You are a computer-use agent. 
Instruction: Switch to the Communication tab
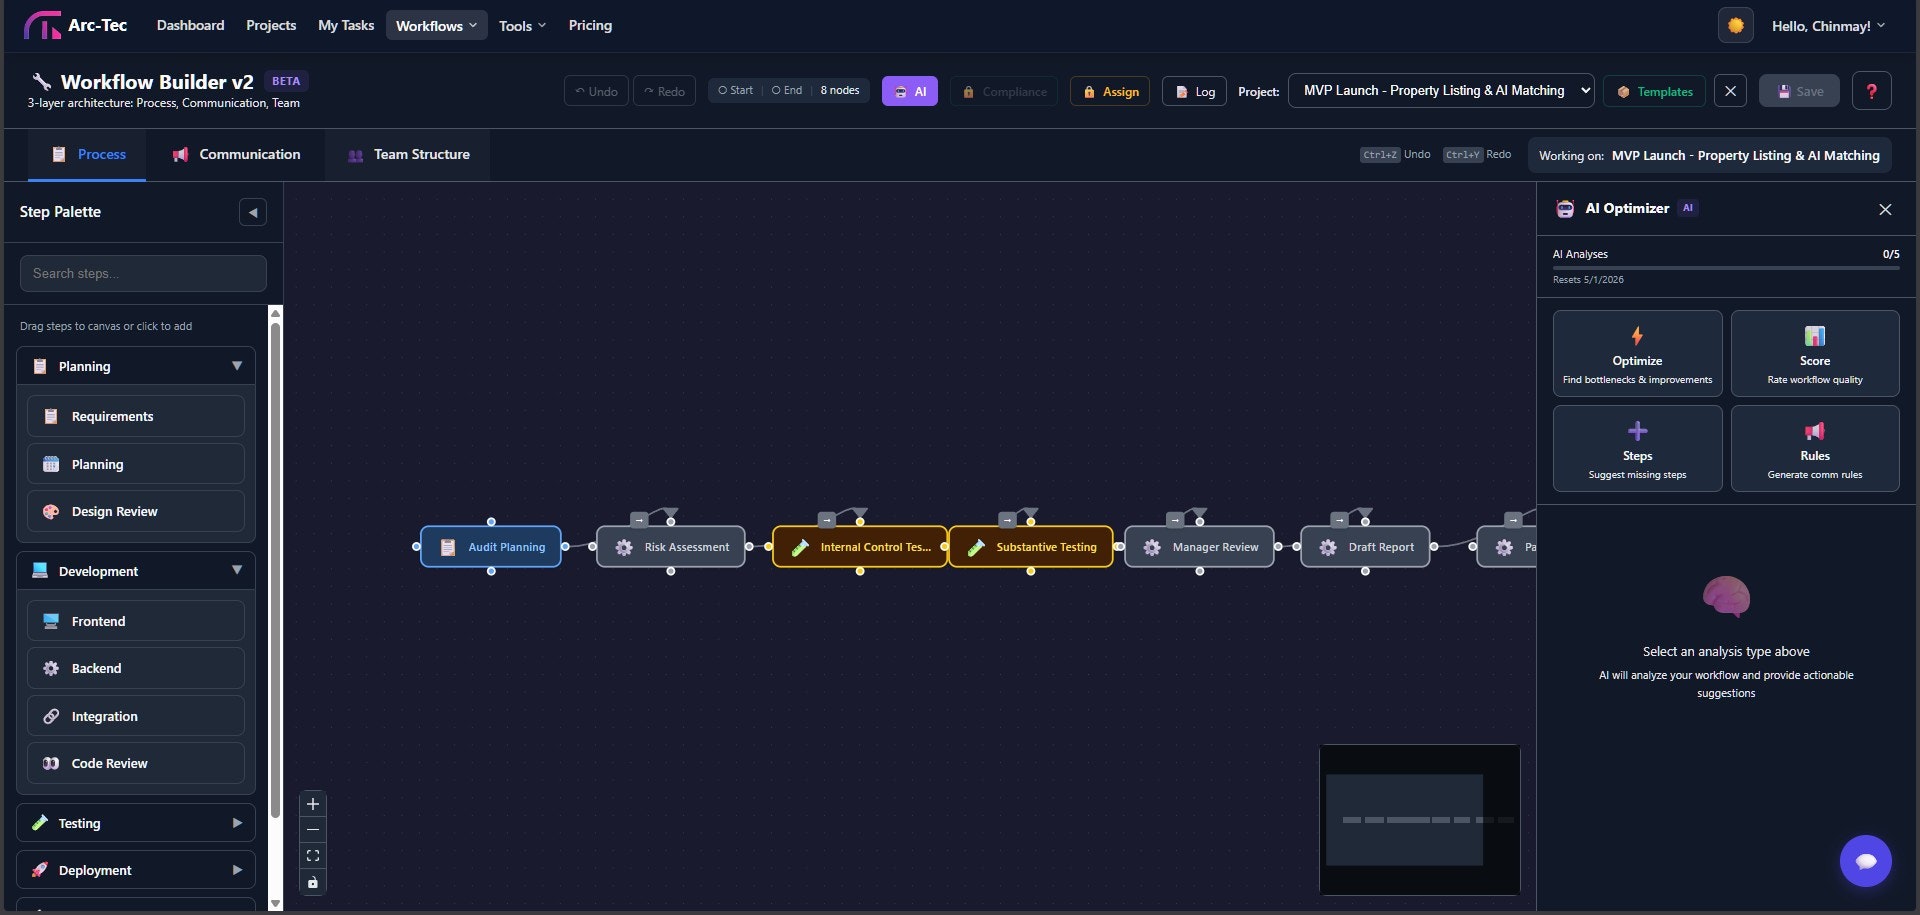point(236,154)
